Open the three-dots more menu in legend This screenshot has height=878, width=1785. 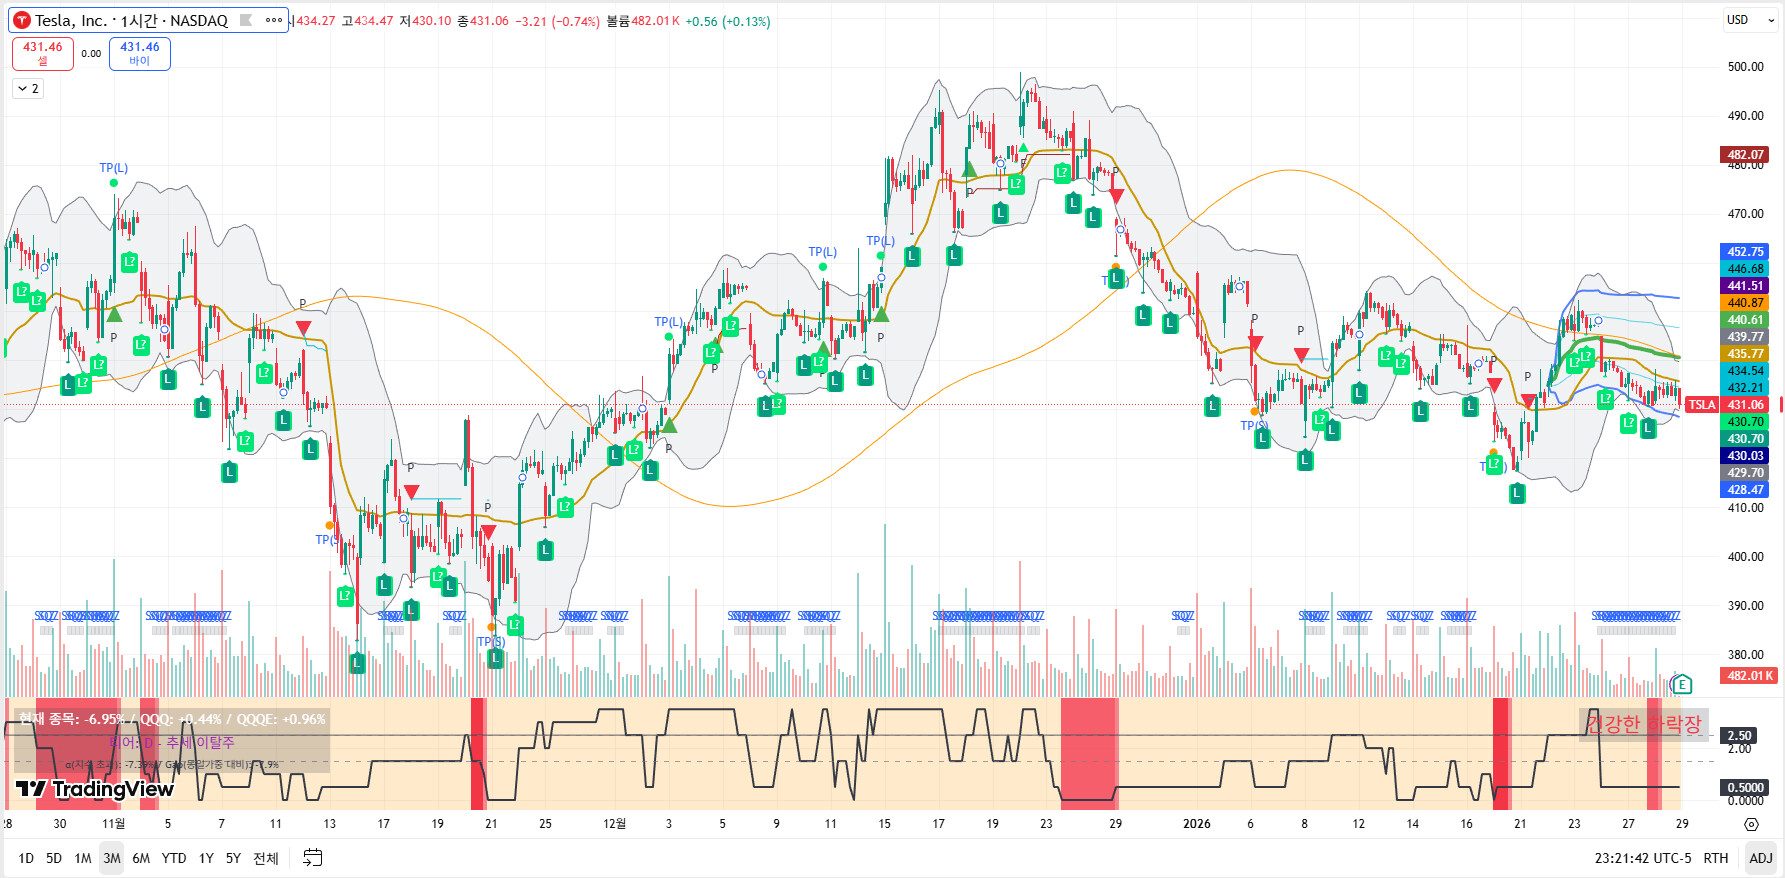pyautogui.click(x=273, y=20)
